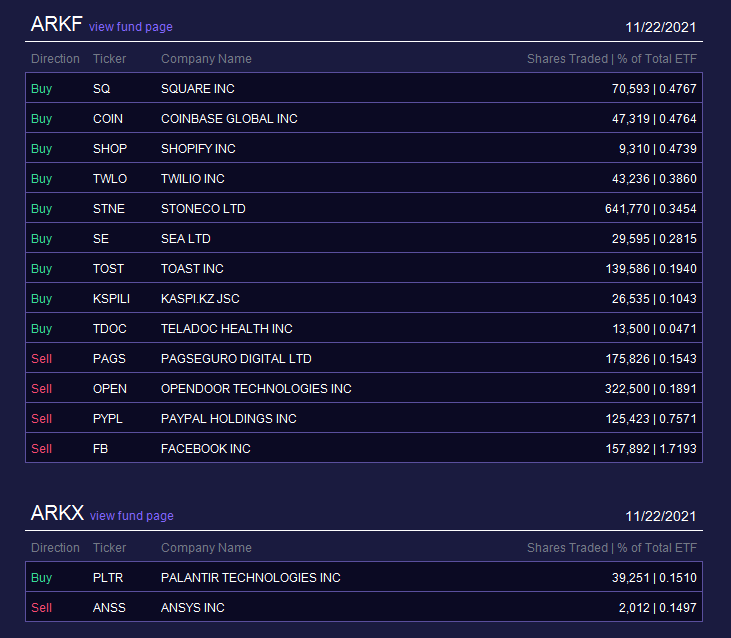Image resolution: width=731 pixels, height=638 pixels.
Task: Click shares value 26,535 | 0.1043
Action: coord(654,299)
